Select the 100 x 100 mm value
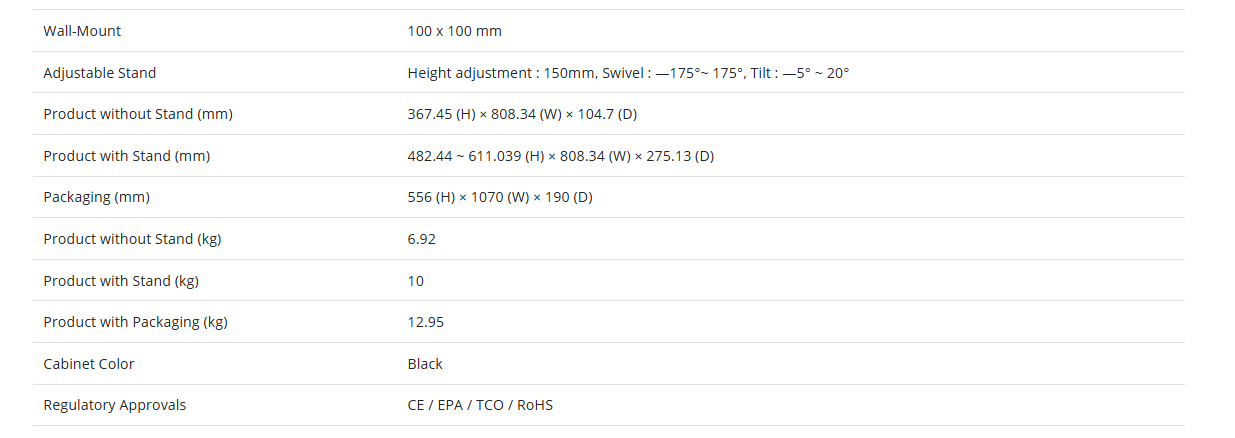The height and width of the screenshot is (438, 1235). (x=454, y=31)
